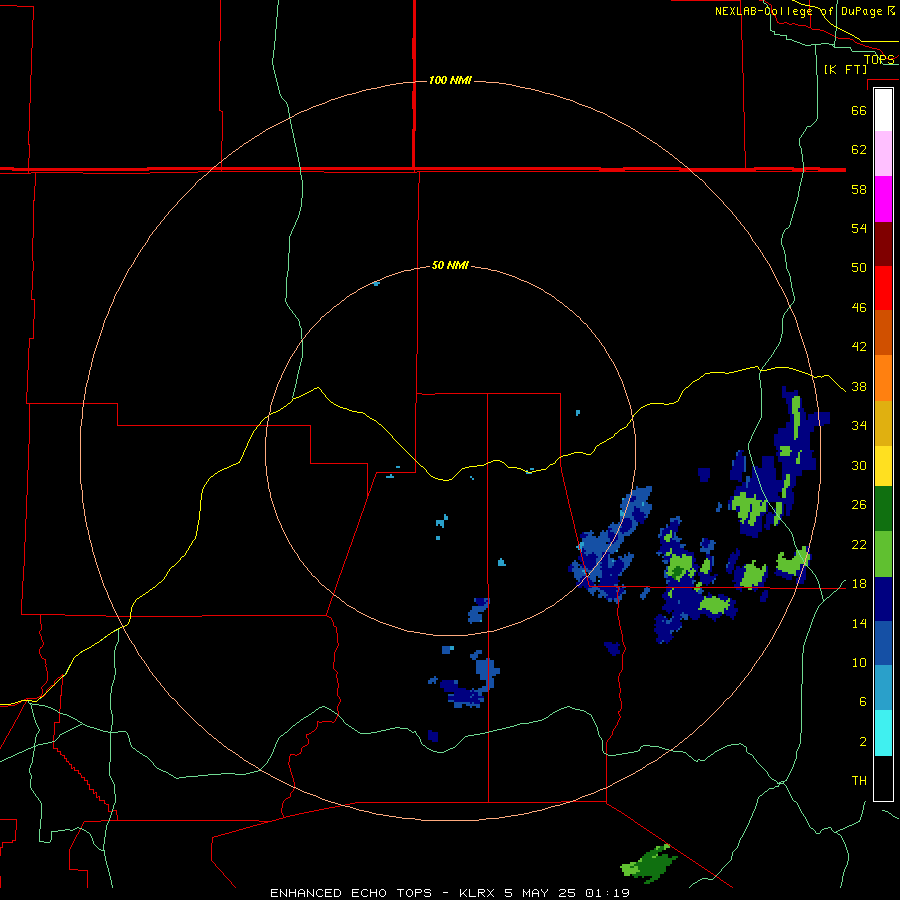Click legend value '10'

[859, 663]
